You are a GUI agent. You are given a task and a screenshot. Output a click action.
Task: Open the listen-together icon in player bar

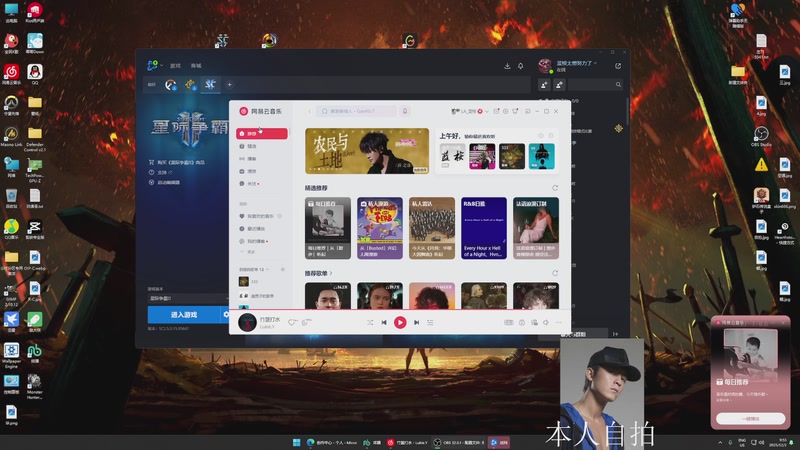(534, 322)
